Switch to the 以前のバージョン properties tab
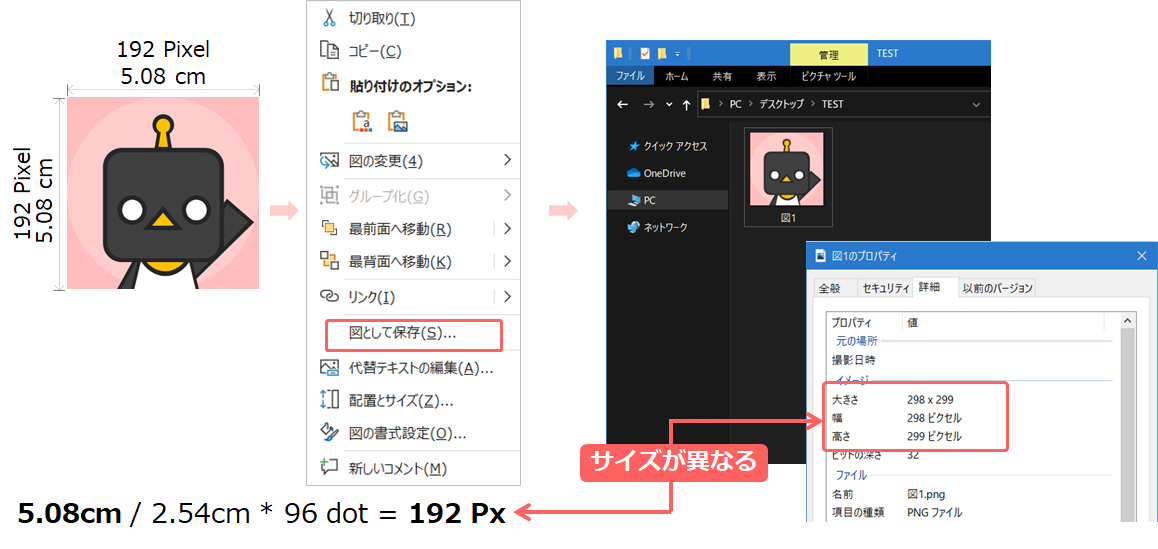Screen dimensions: 1158x549 997,289
